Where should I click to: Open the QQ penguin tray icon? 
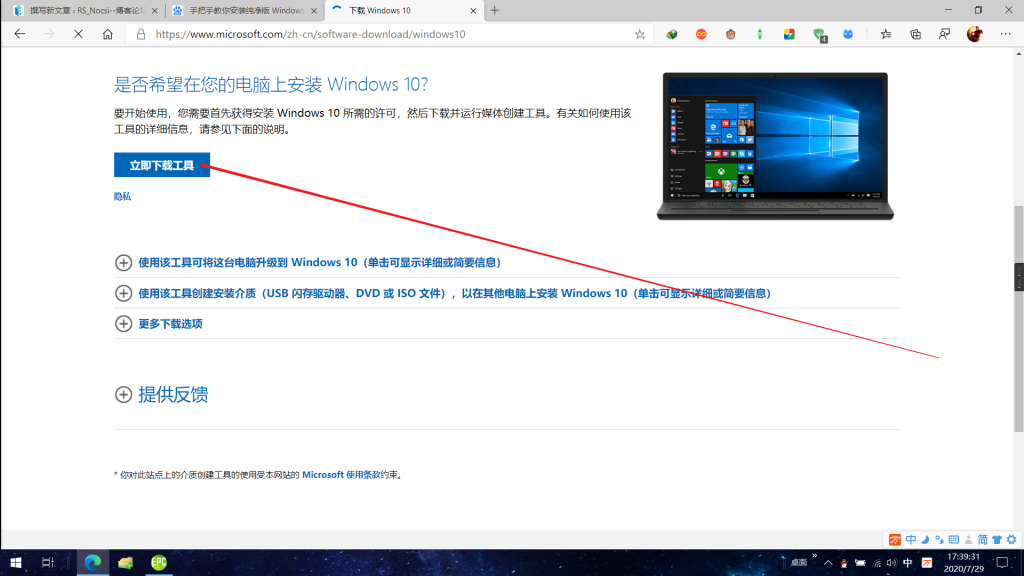pos(844,563)
